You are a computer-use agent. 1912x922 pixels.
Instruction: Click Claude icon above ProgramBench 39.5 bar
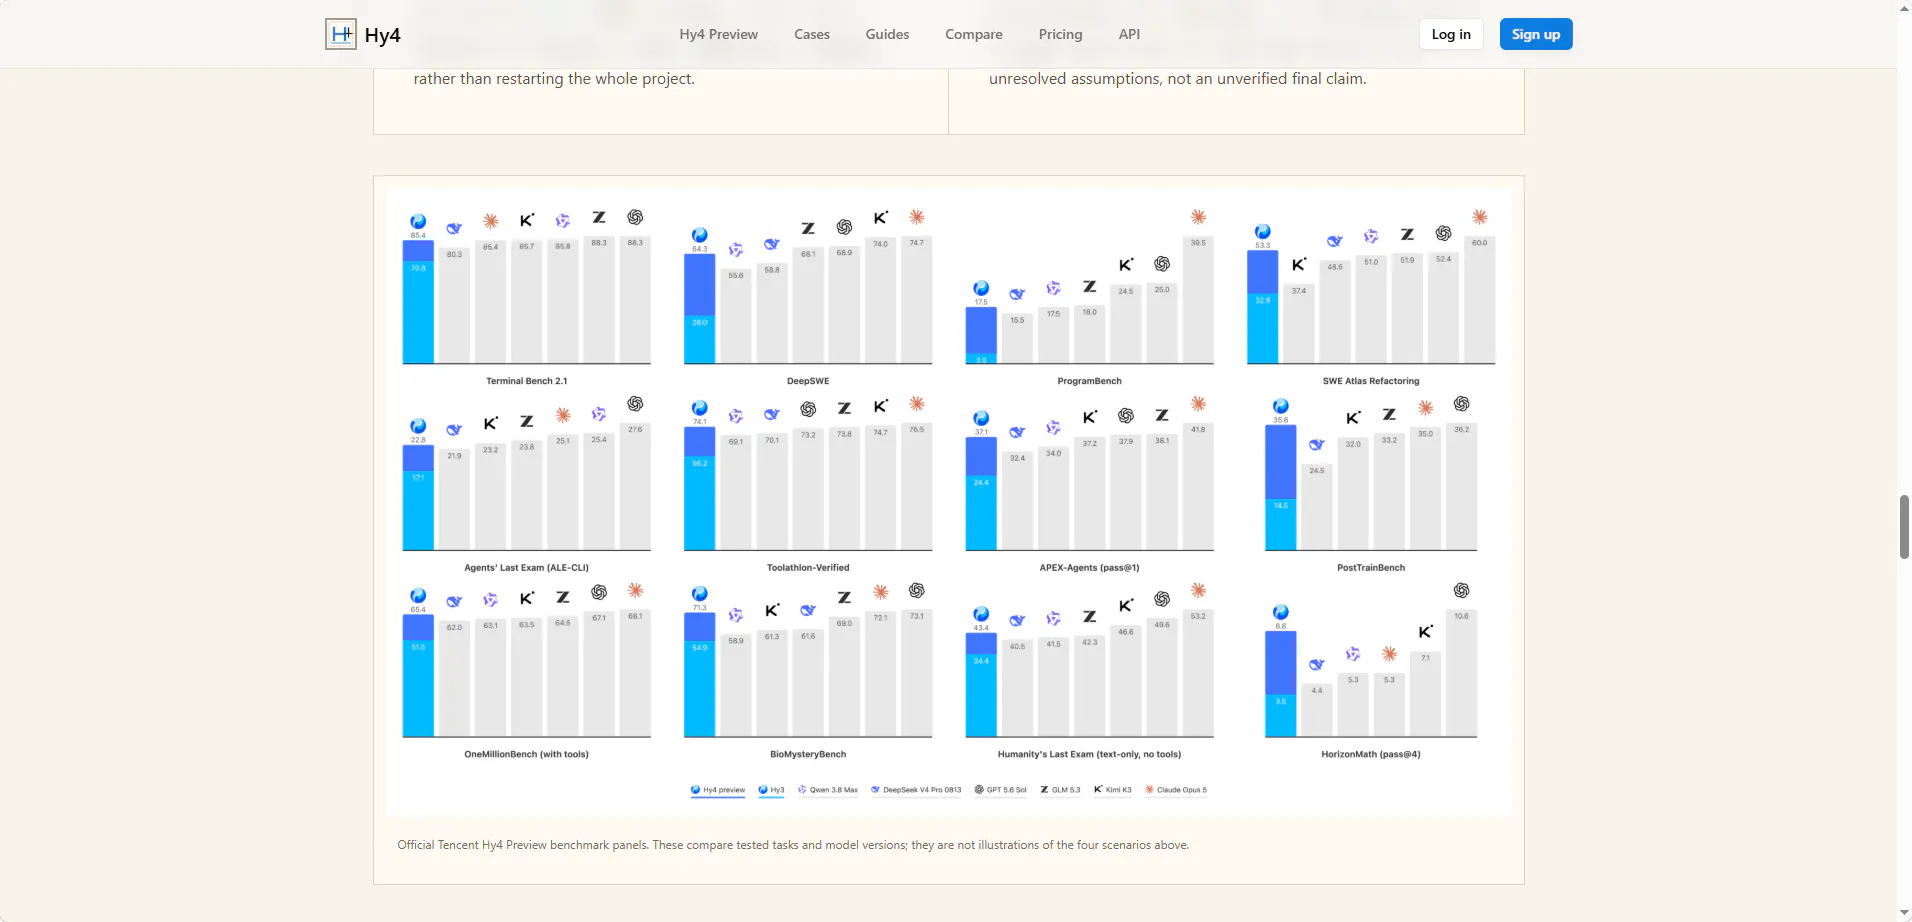click(x=1198, y=217)
